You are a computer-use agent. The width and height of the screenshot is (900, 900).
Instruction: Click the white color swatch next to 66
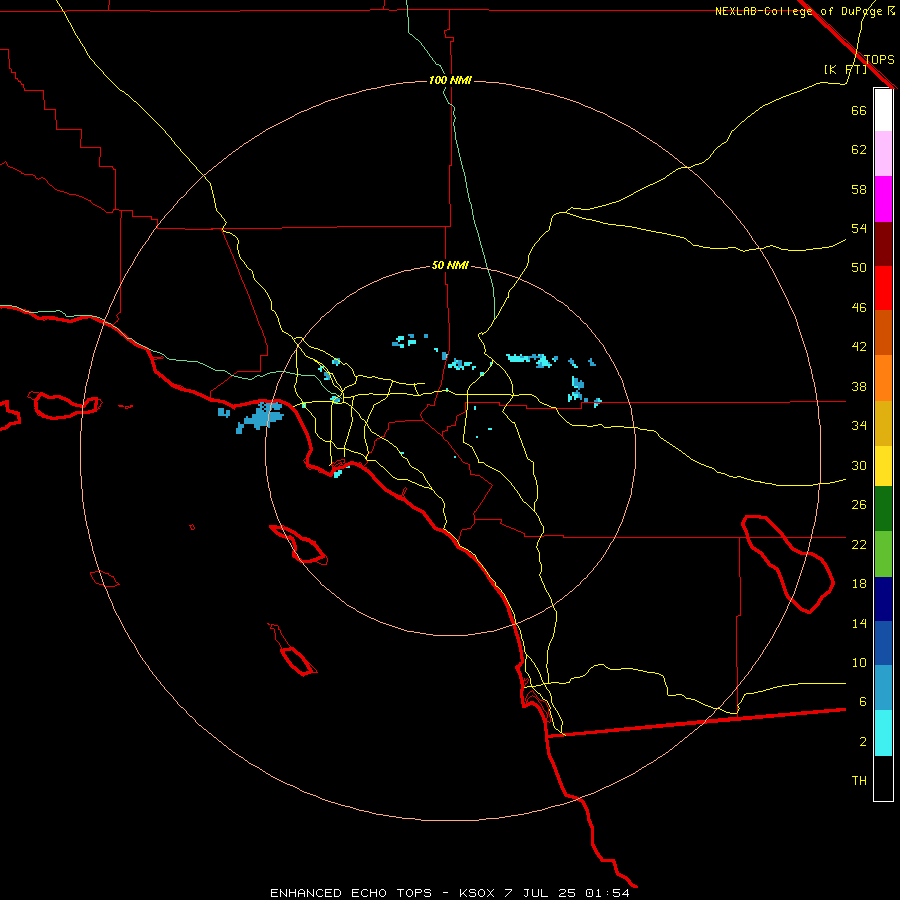pyautogui.click(x=883, y=110)
